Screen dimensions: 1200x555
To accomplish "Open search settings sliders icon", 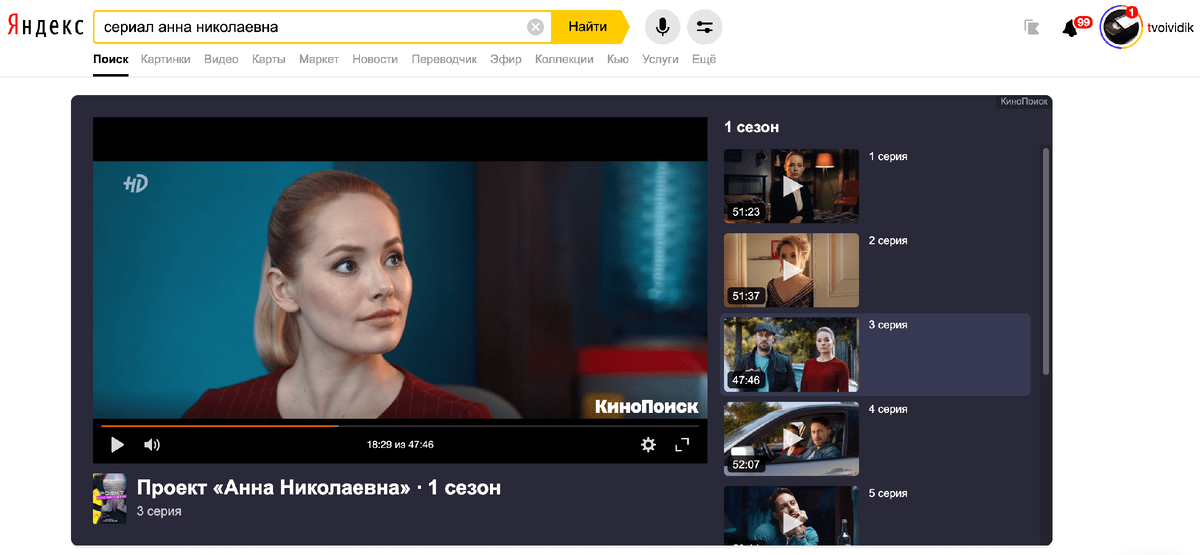I will pyautogui.click(x=705, y=27).
